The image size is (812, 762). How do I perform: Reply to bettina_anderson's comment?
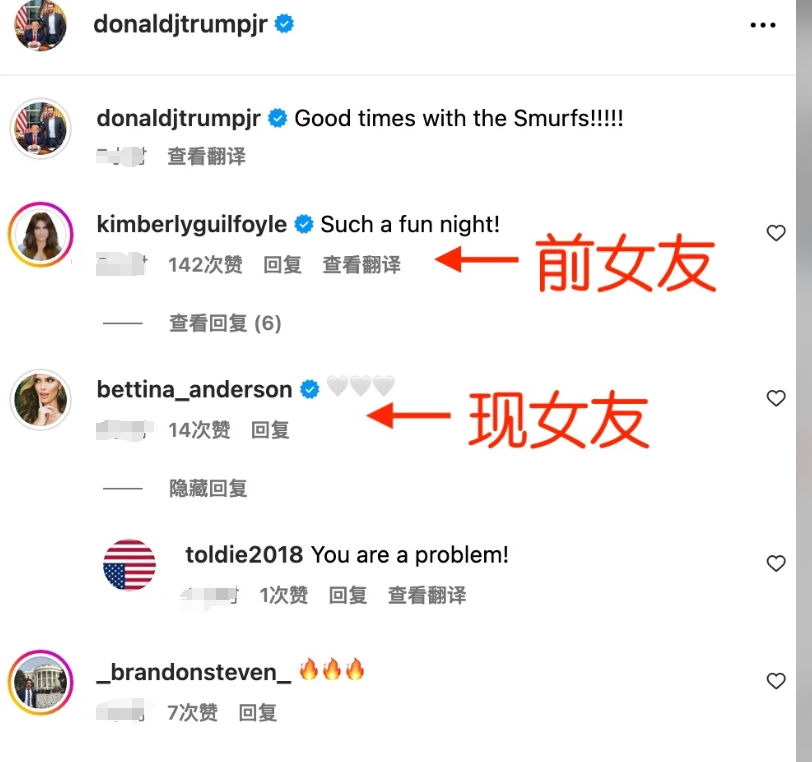coord(270,430)
